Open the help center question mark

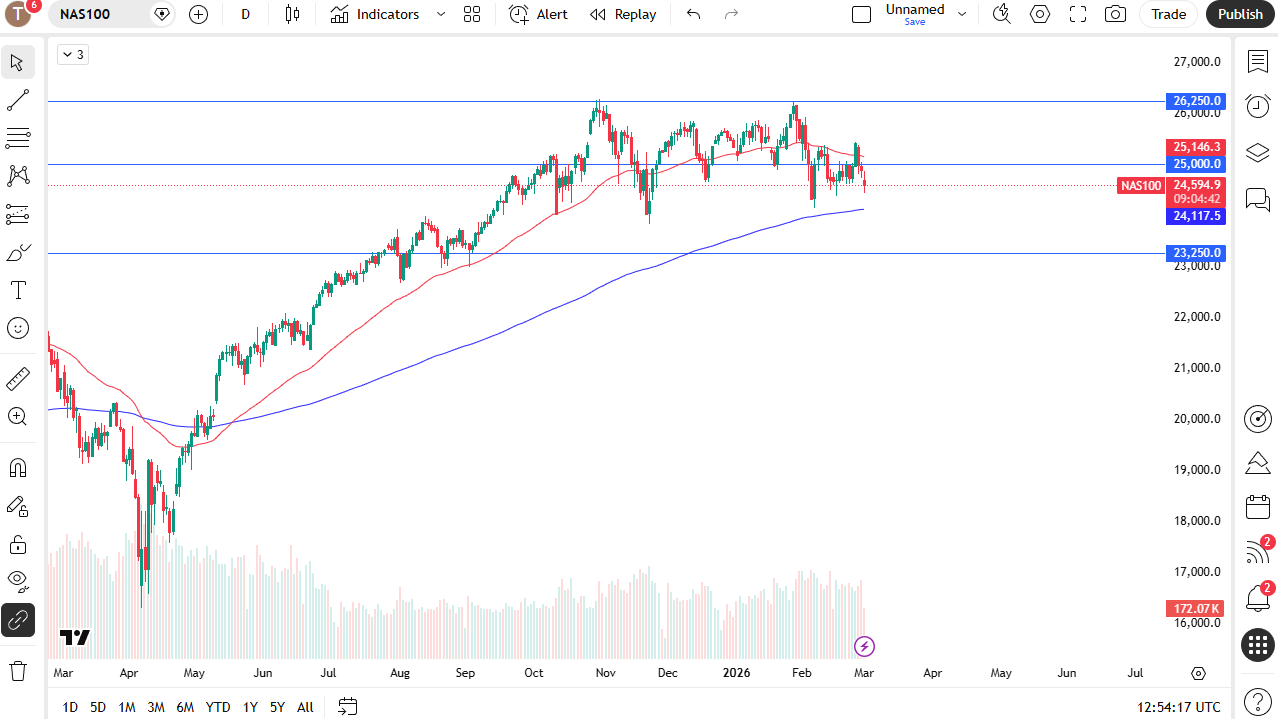[x=1257, y=702]
